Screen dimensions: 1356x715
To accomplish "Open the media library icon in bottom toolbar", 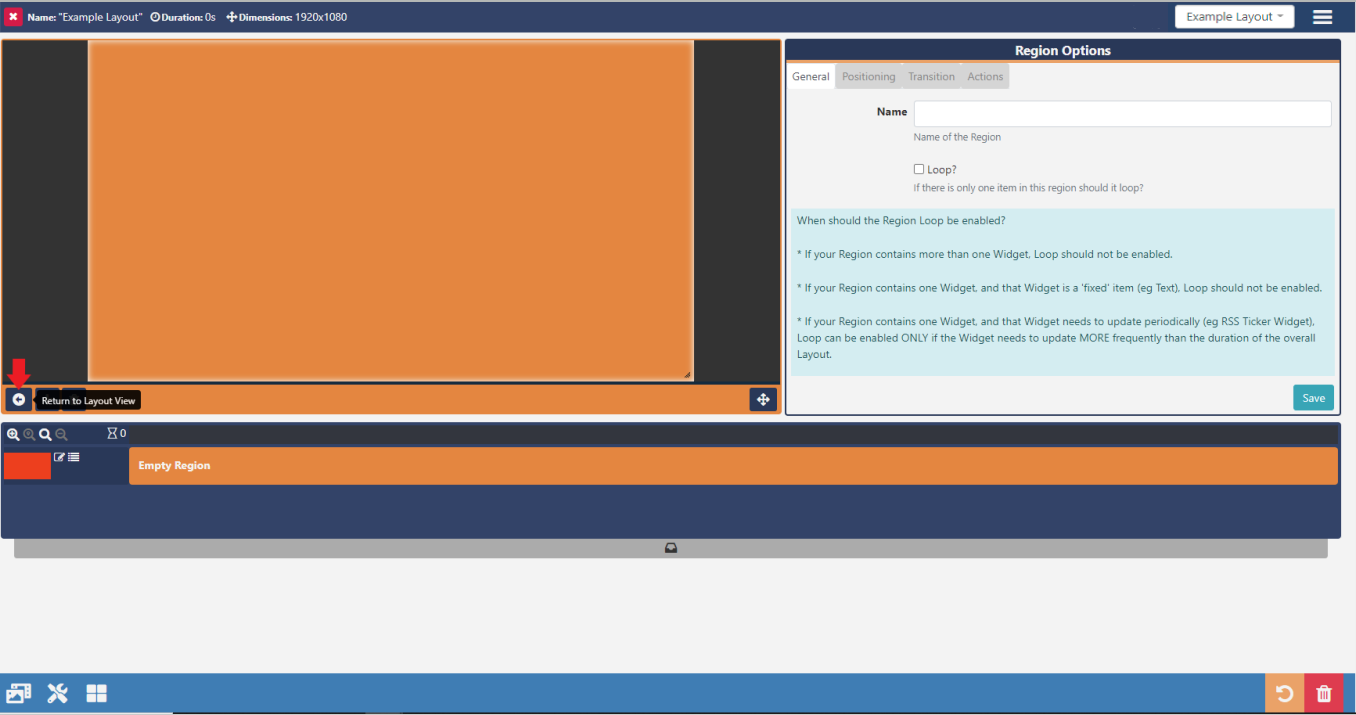I will pyautogui.click(x=19, y=694).
